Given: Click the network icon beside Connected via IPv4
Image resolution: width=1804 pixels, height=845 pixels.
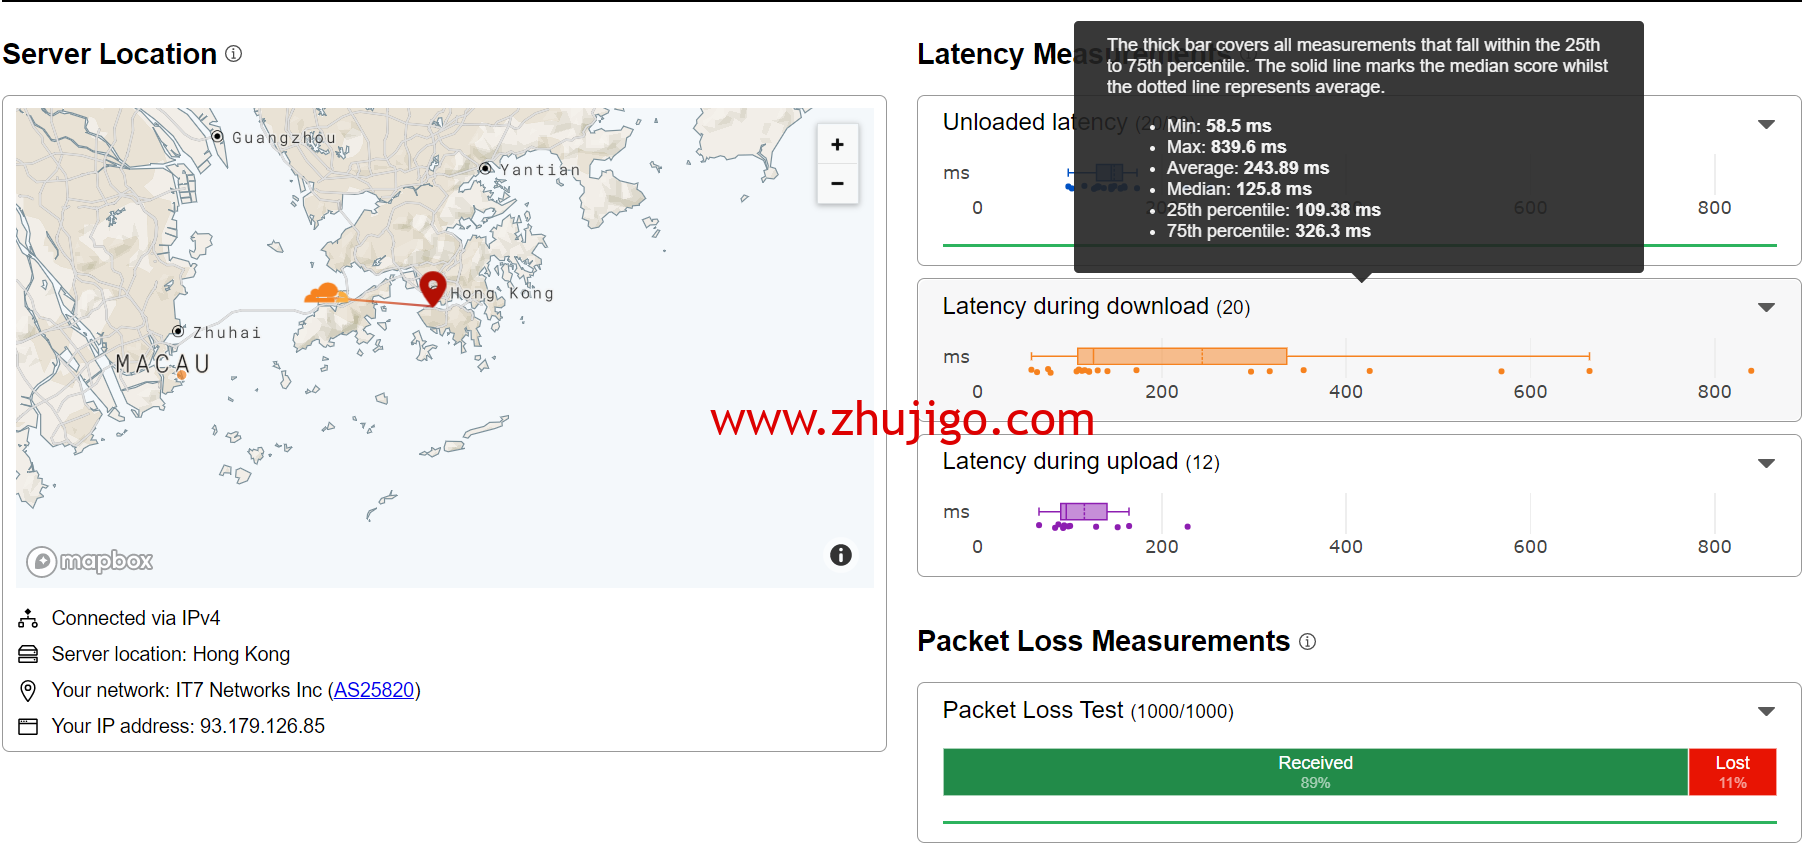Looking at the screenshot, I should (x=28, y=619).
